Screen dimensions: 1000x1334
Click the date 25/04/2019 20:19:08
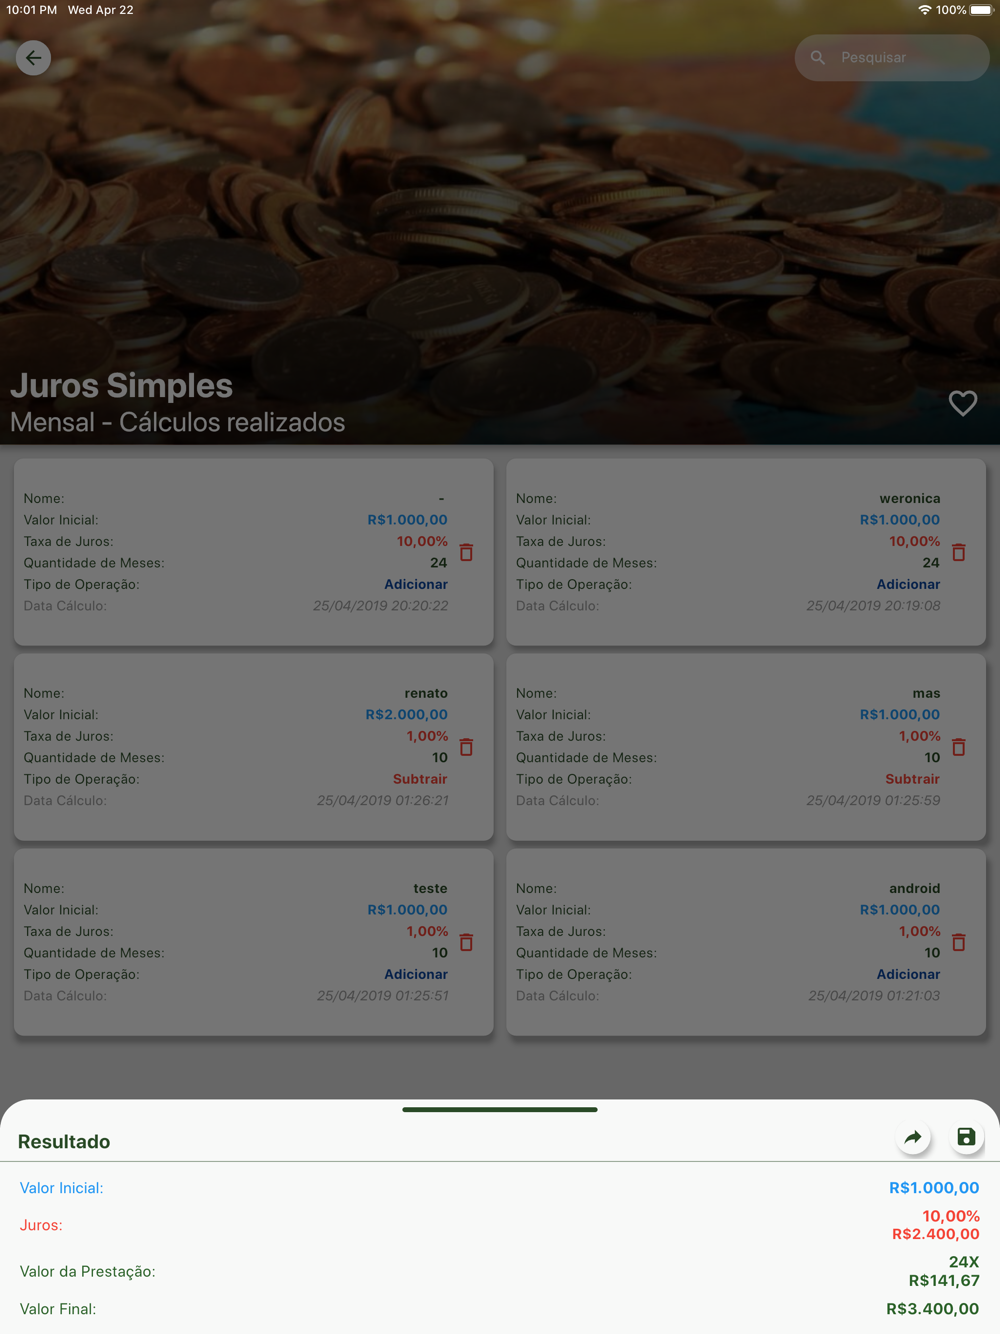point(873,606)
